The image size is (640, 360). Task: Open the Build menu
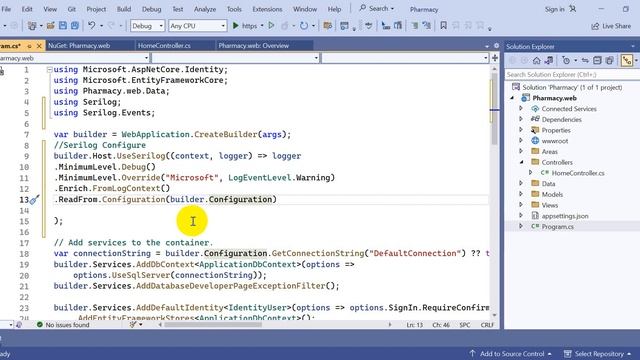(x=124, y=9)
